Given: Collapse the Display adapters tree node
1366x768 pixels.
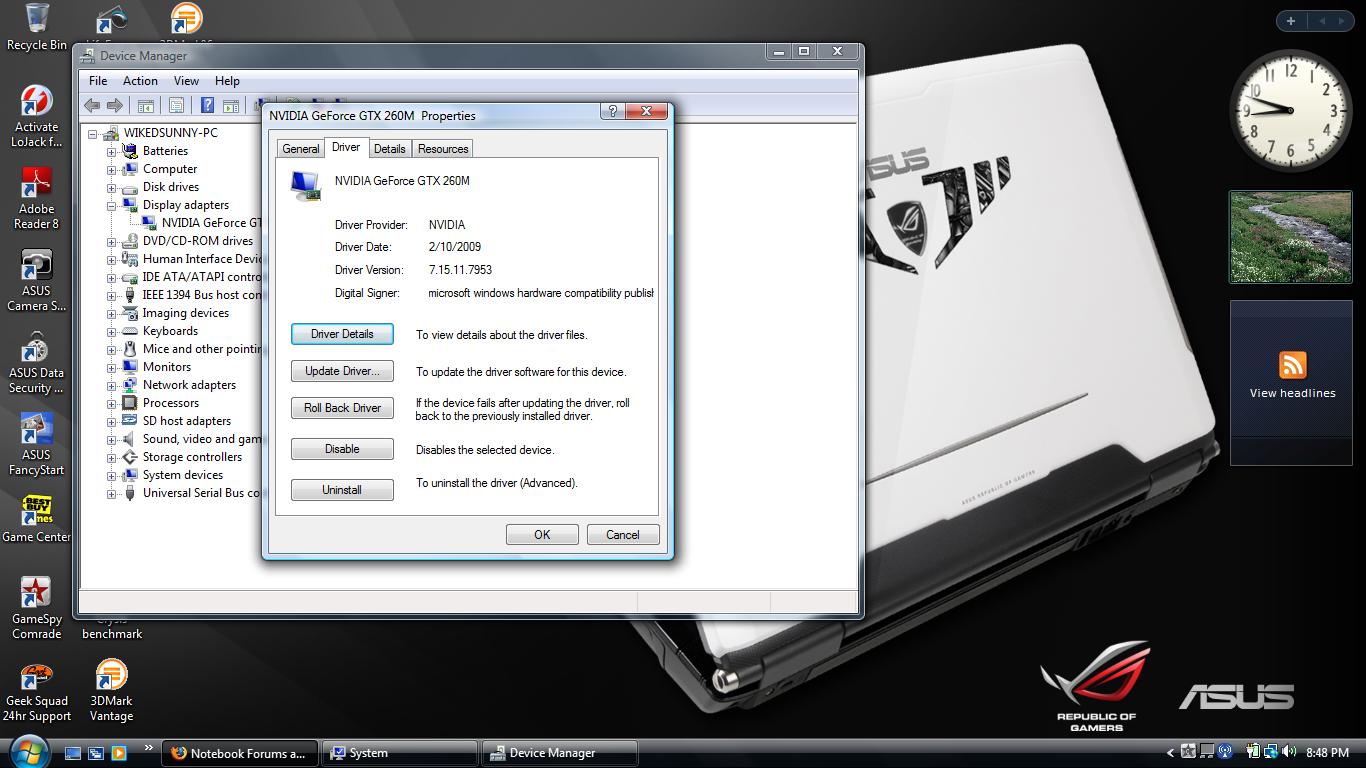Looking at the screenshot, I should click(111, 205).
